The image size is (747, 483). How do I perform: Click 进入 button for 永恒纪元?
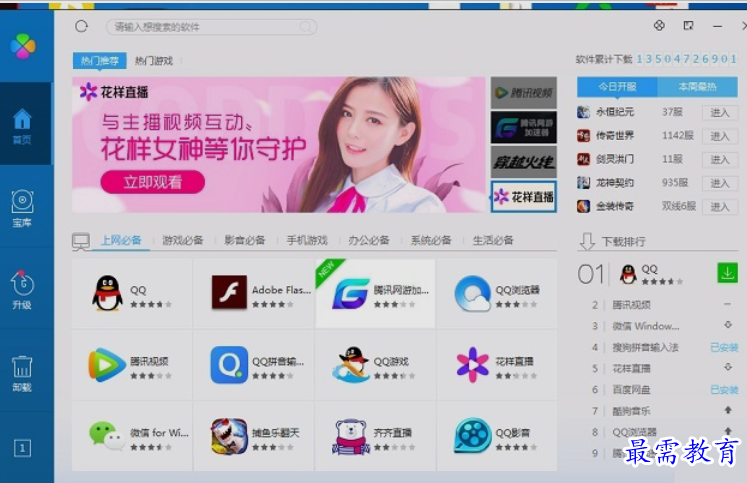[720, 113]
